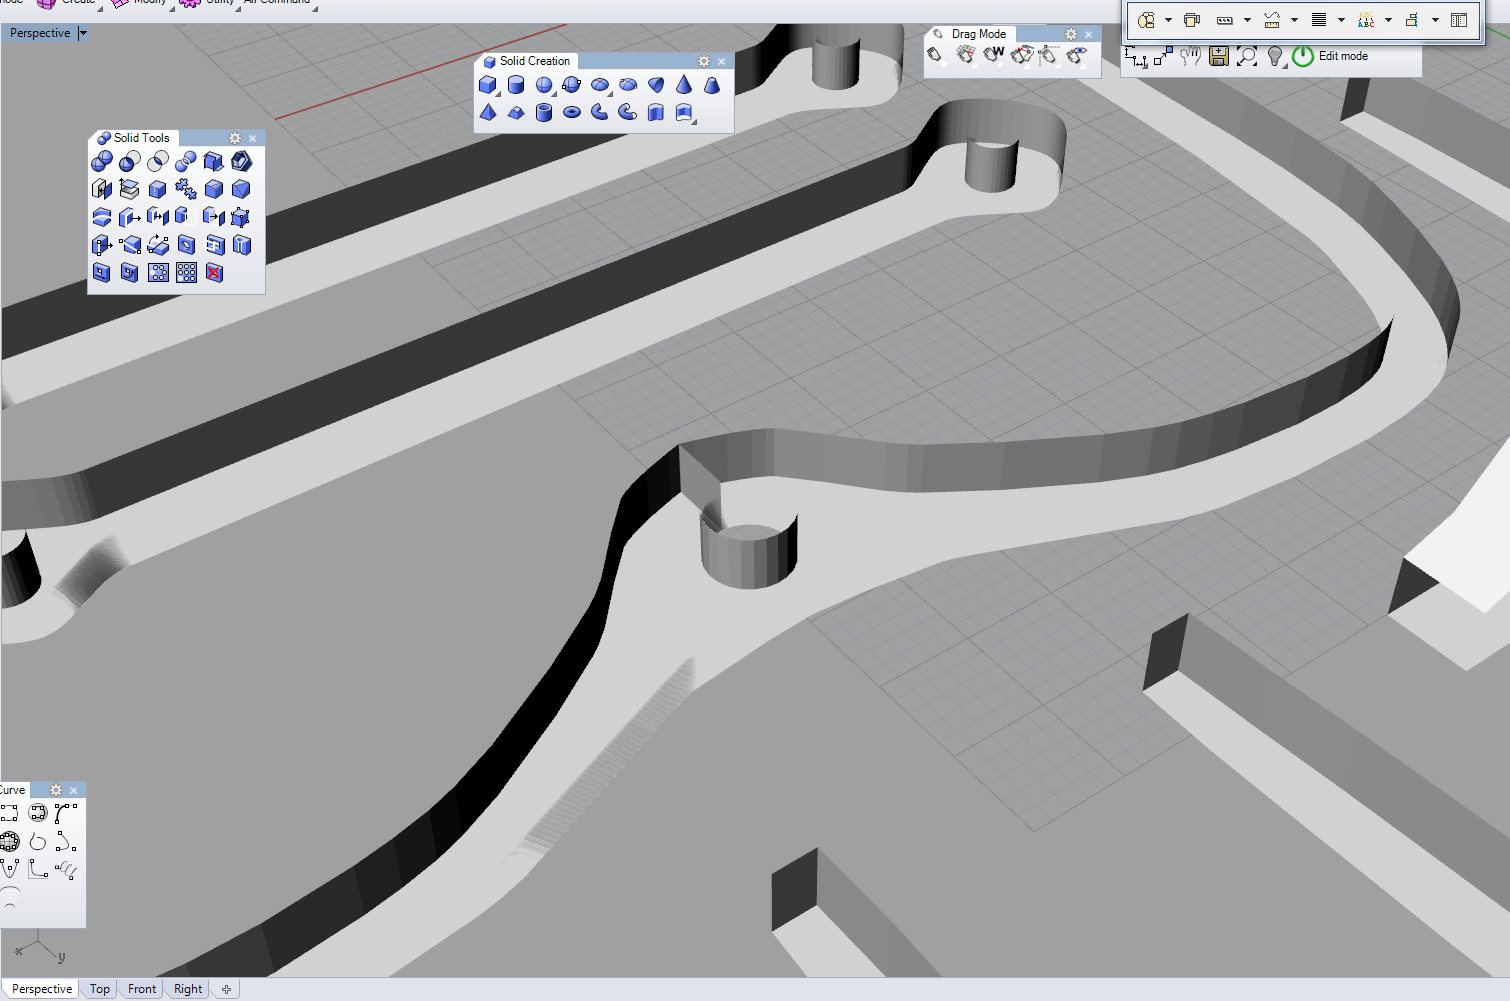The image size is (1510, 1001).
Task: Open the Perspective viewport dropdown arrow
Action: (83, 33)
